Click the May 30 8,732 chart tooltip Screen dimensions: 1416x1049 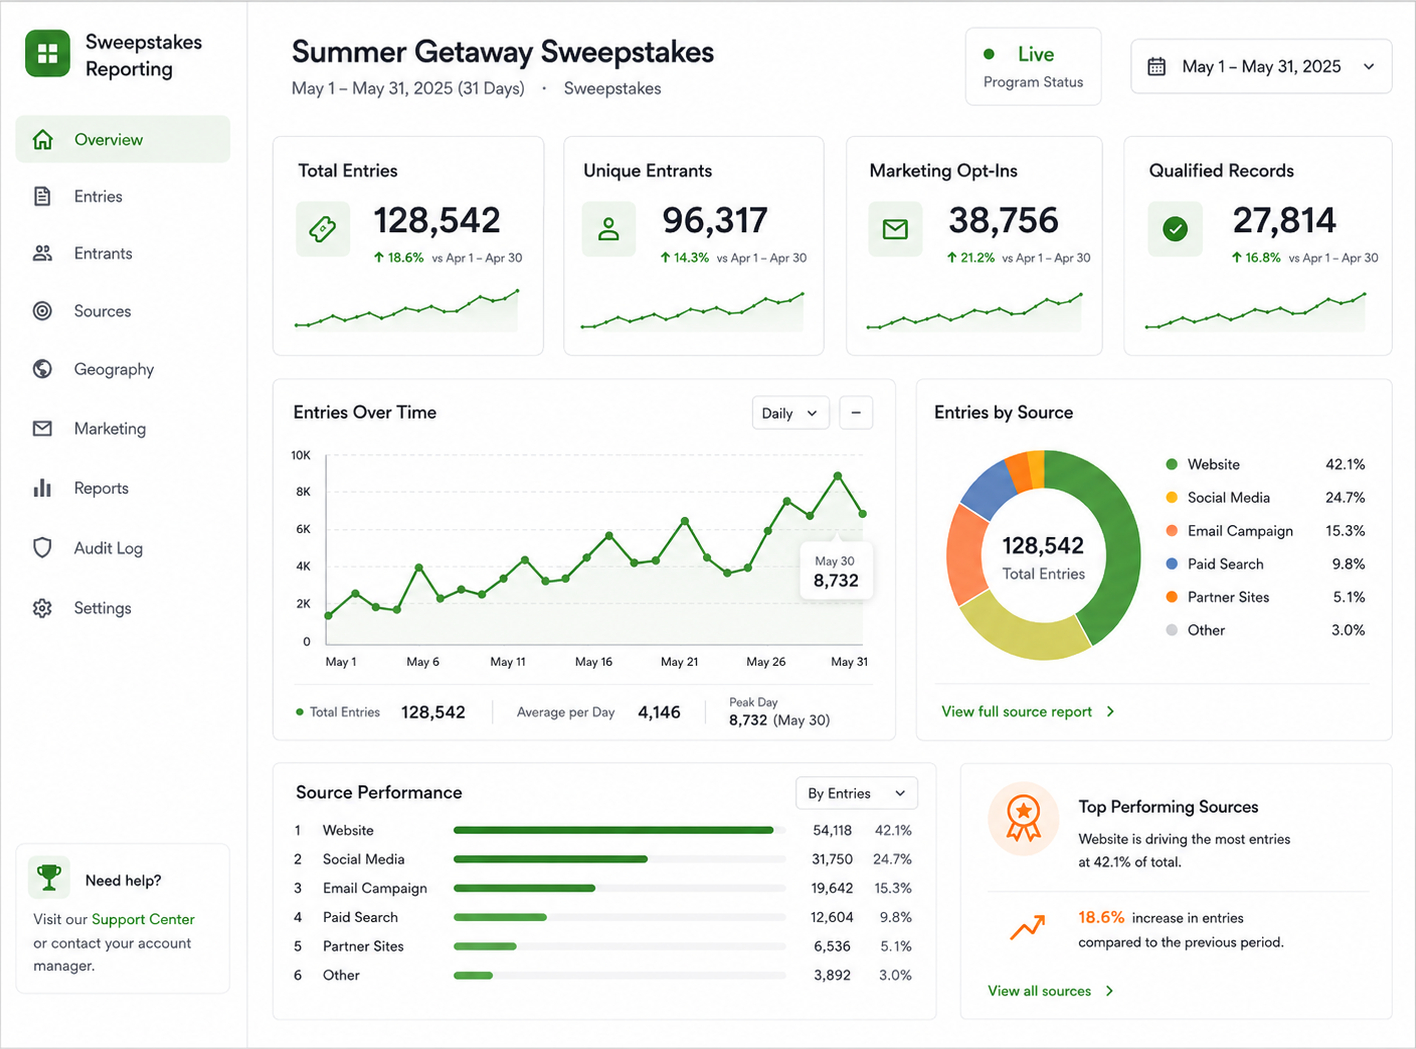(836, 572)
